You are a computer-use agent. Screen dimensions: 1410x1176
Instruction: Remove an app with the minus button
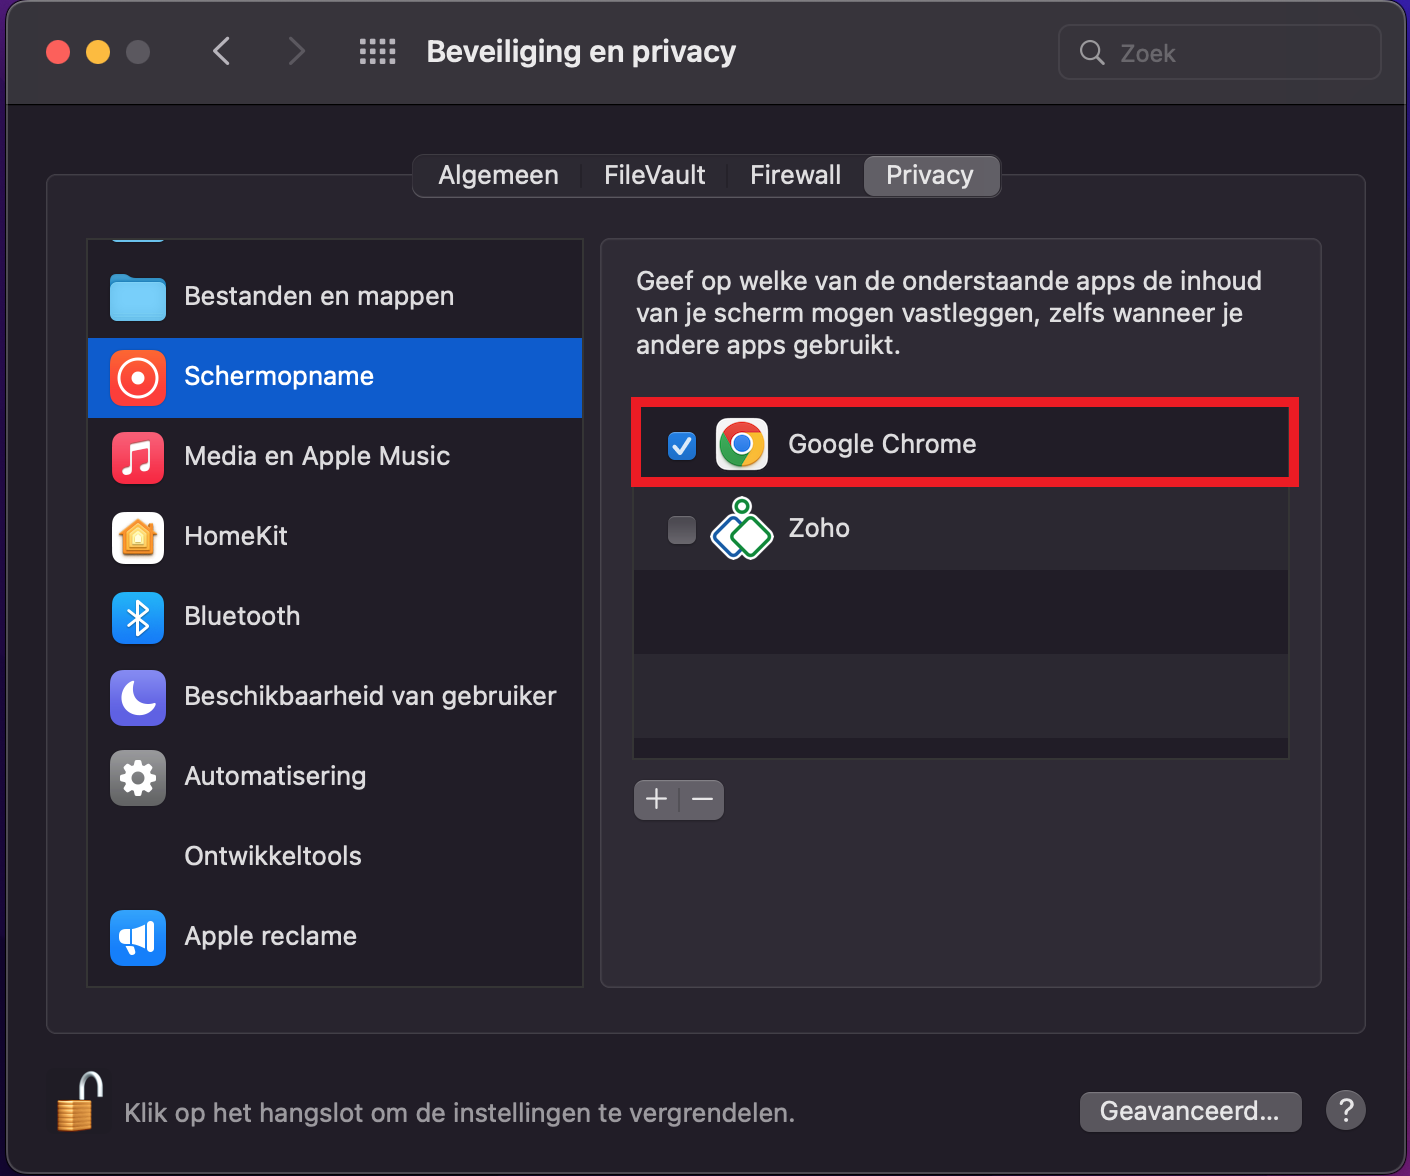(x=702, y=799)
